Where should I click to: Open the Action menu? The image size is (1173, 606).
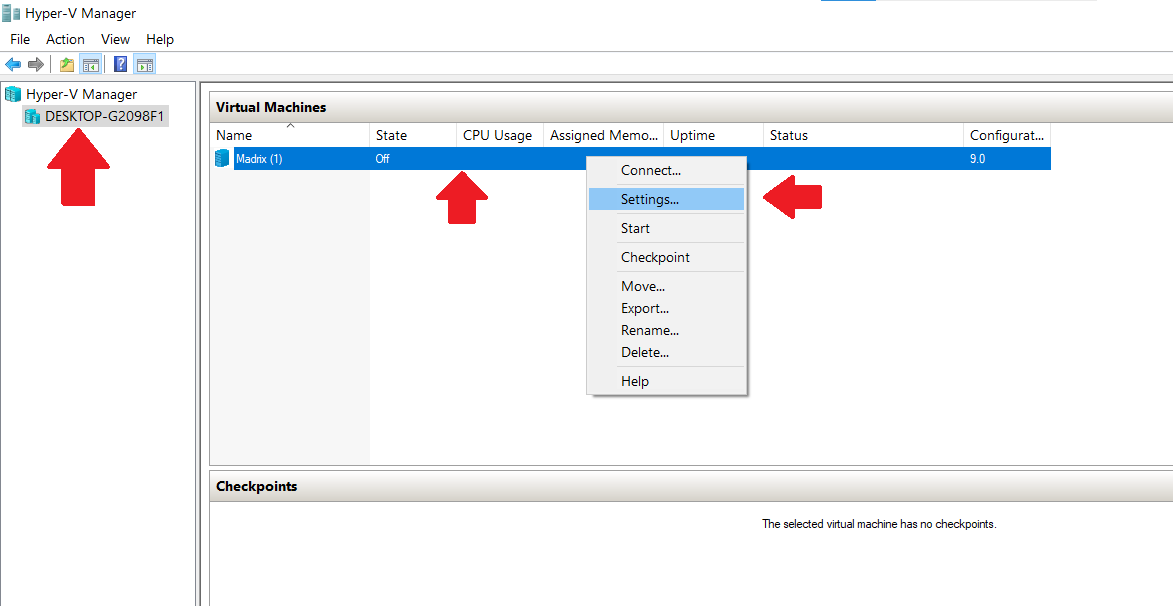[x=65, y=39]
